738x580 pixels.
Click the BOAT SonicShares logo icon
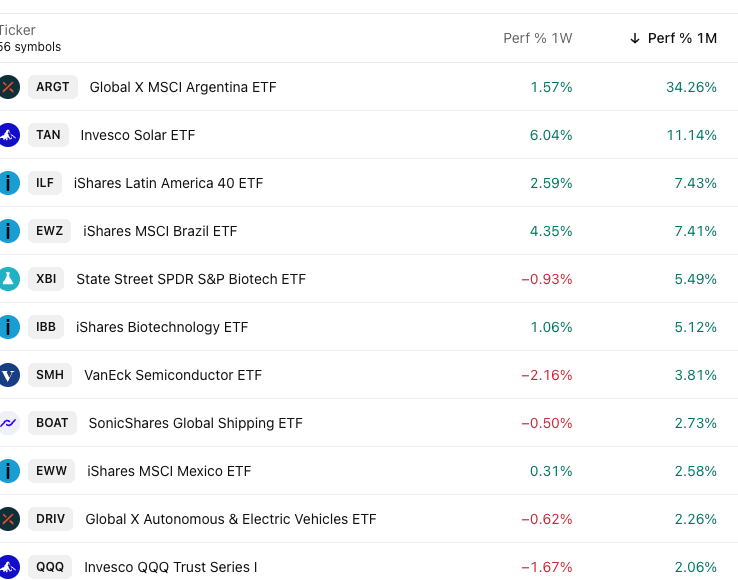(8, 423)
